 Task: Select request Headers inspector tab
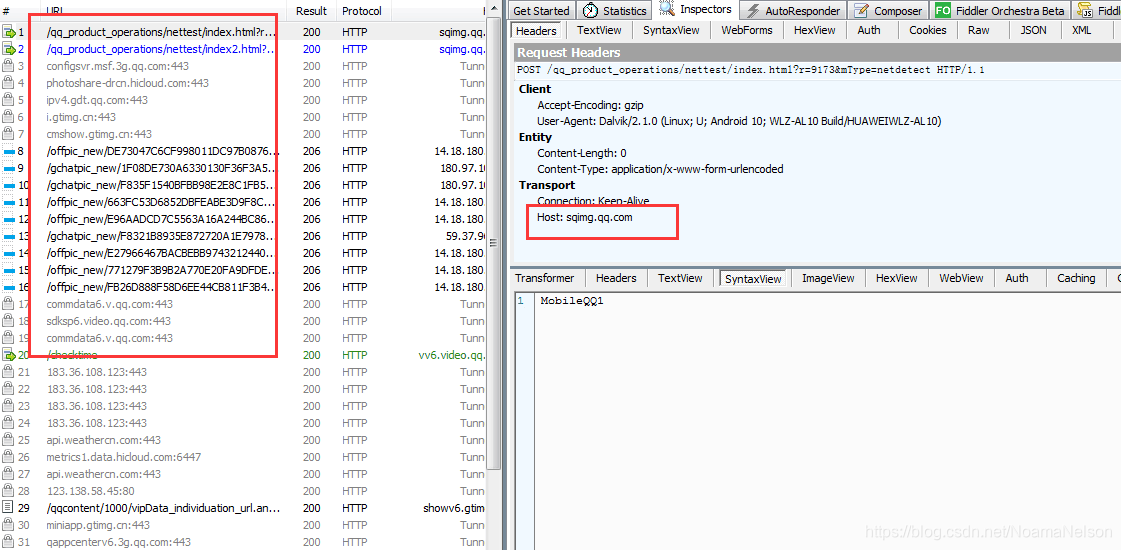(536, 30)
